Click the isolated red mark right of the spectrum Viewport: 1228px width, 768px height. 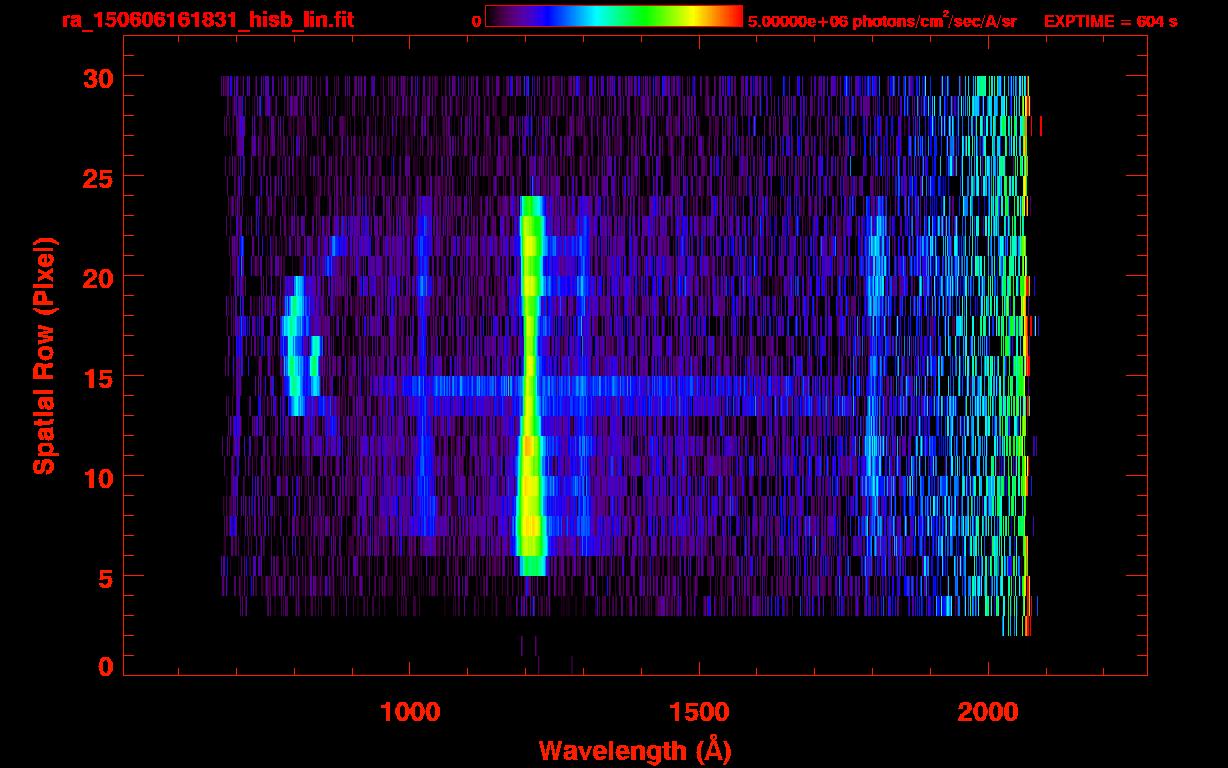pos(1041,126)
